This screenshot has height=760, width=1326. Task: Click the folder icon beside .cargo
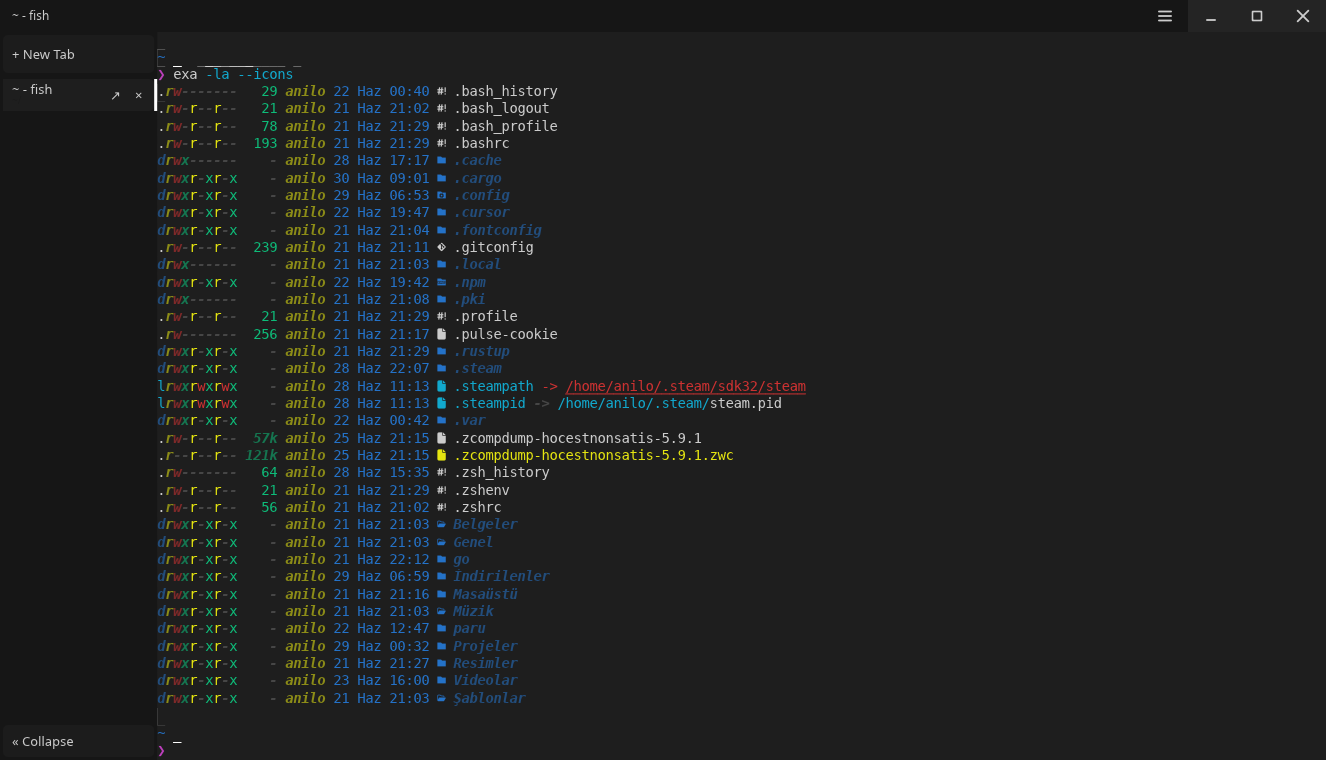[441, 178]
